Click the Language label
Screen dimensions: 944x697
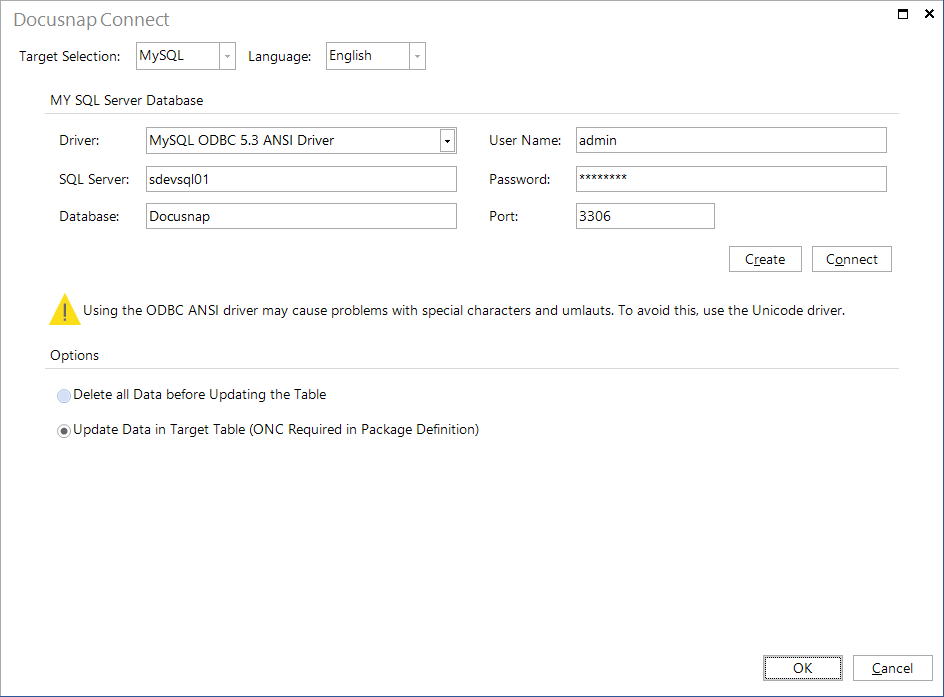click(x=279, y=57)
